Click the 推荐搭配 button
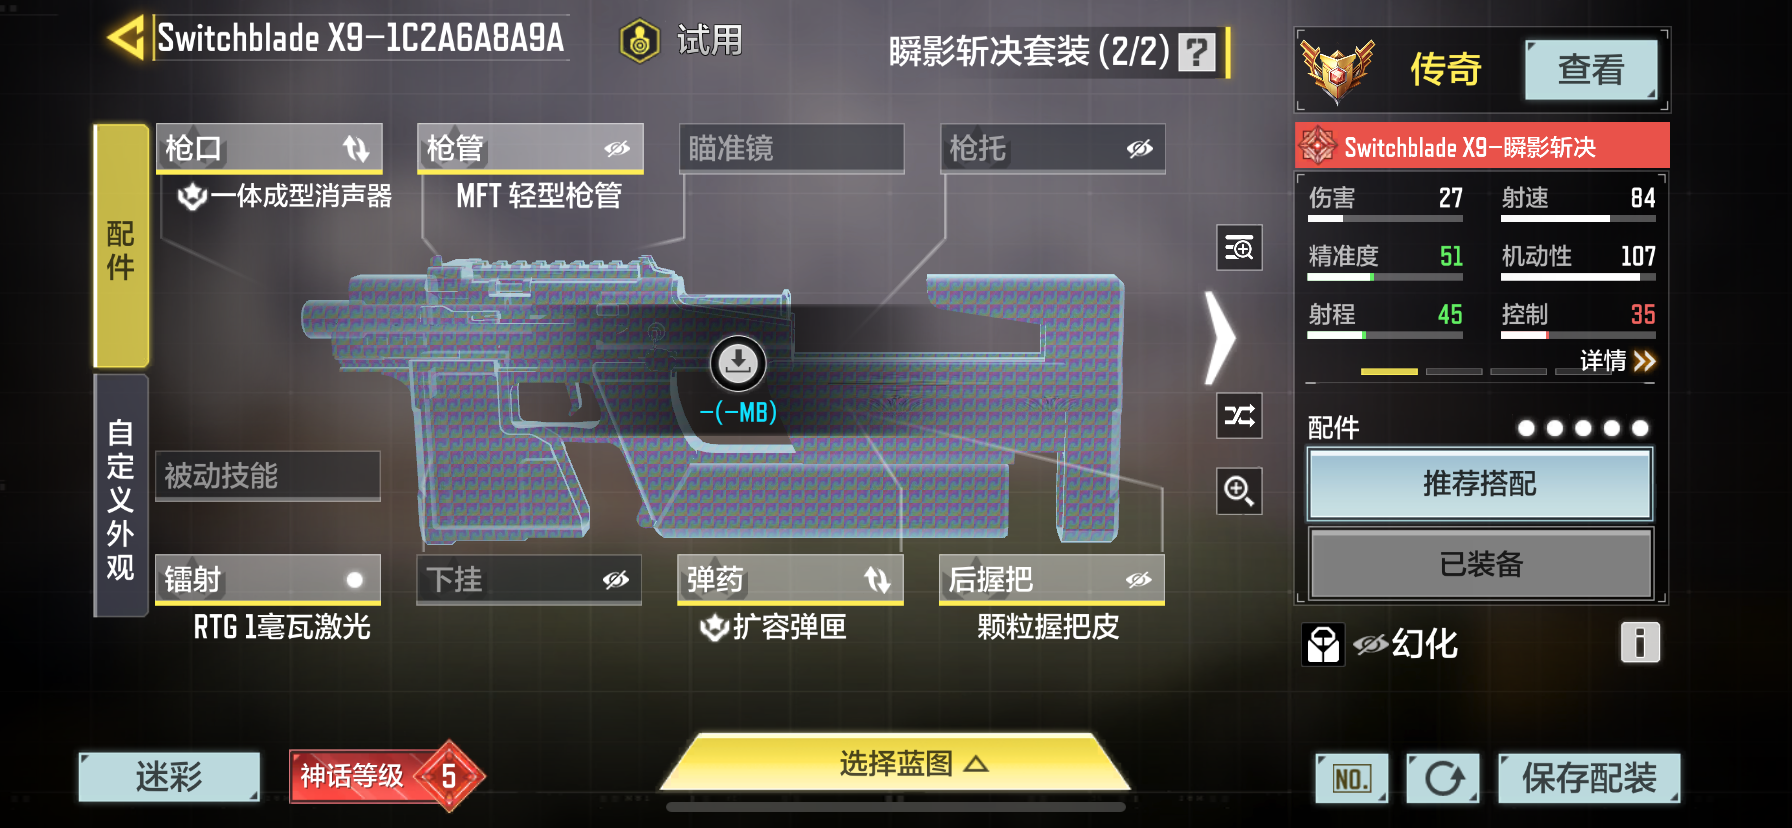The height and width of the screenshot is (828, 1792). 1480,484
